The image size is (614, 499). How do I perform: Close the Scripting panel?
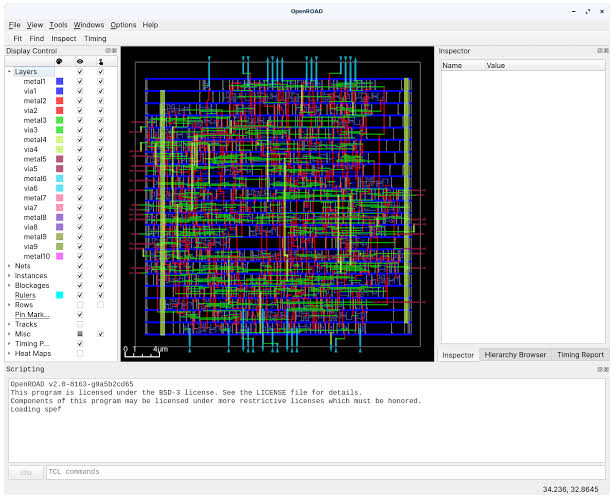[606, 369]
